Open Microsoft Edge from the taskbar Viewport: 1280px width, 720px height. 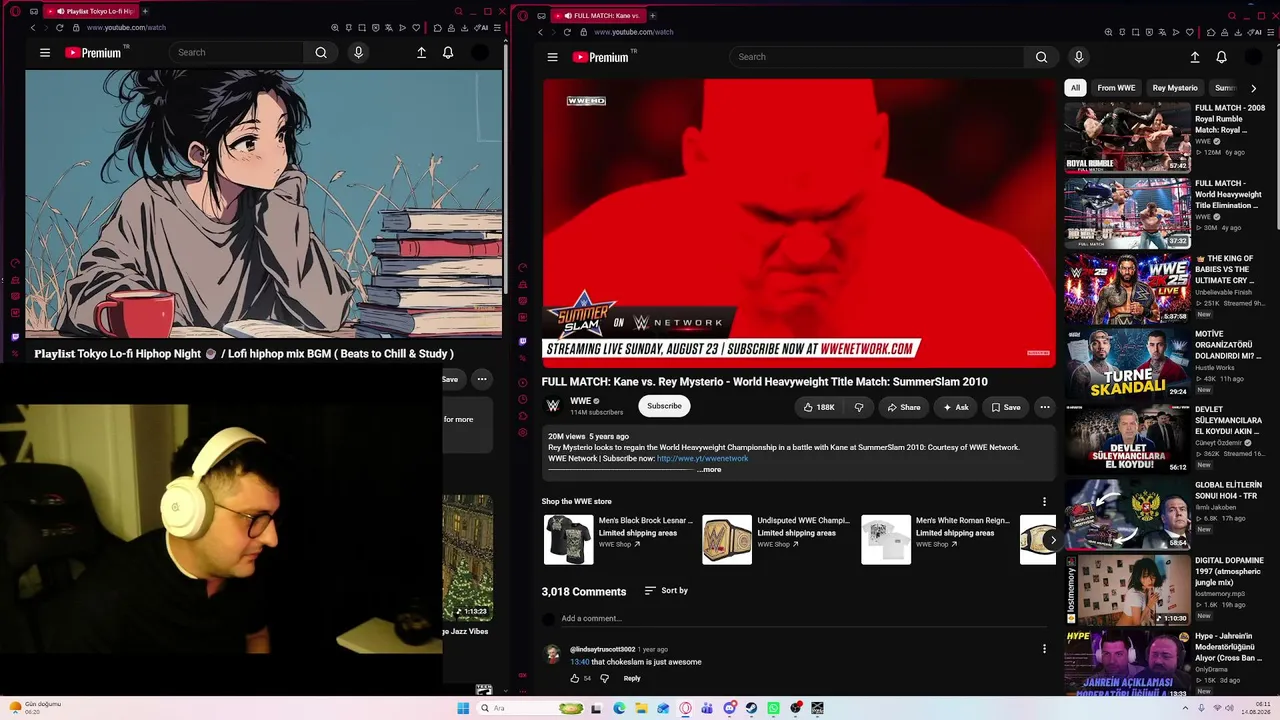point(619,708)
